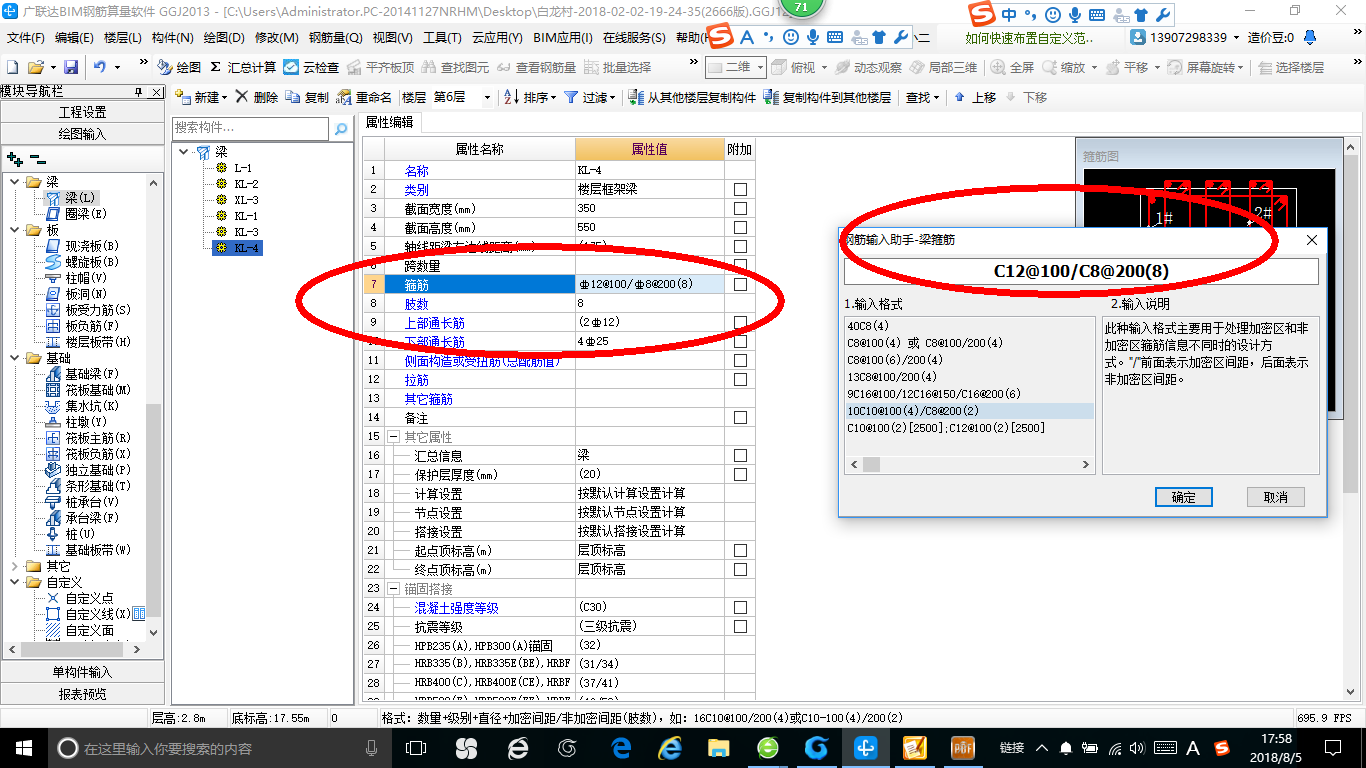Click 复制构件到其他楼层 button
This screenshot has height=768, width=1366.
click(827, 97)
